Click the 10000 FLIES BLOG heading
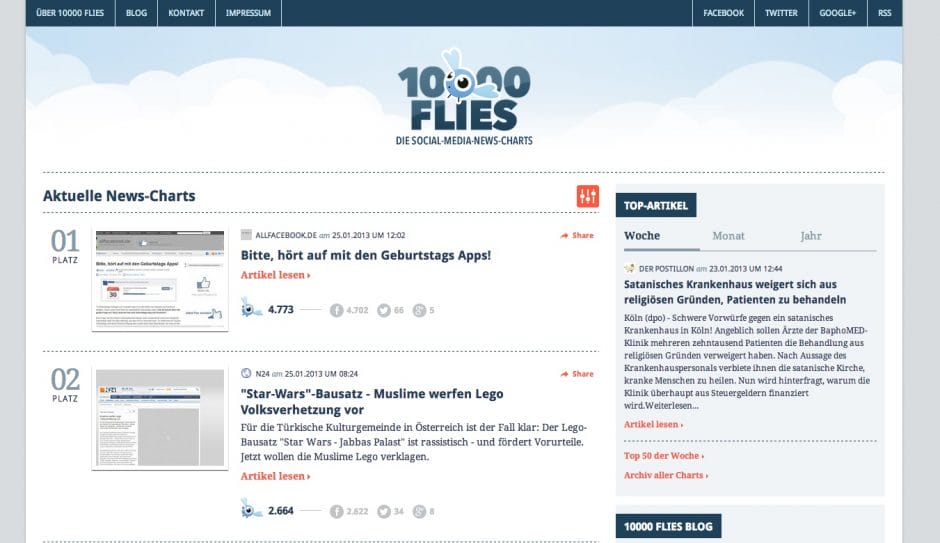 tap(668, 526)
